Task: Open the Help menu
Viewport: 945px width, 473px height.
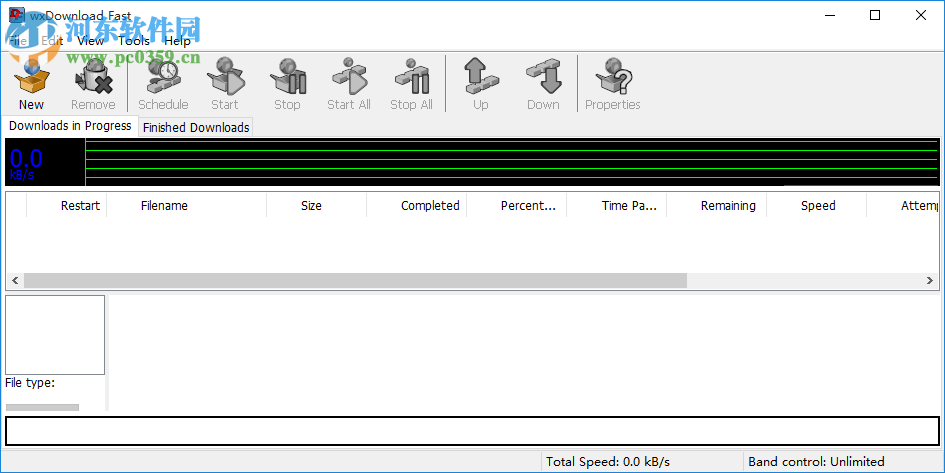Action: pyautogui.click(x=177, y=40)
